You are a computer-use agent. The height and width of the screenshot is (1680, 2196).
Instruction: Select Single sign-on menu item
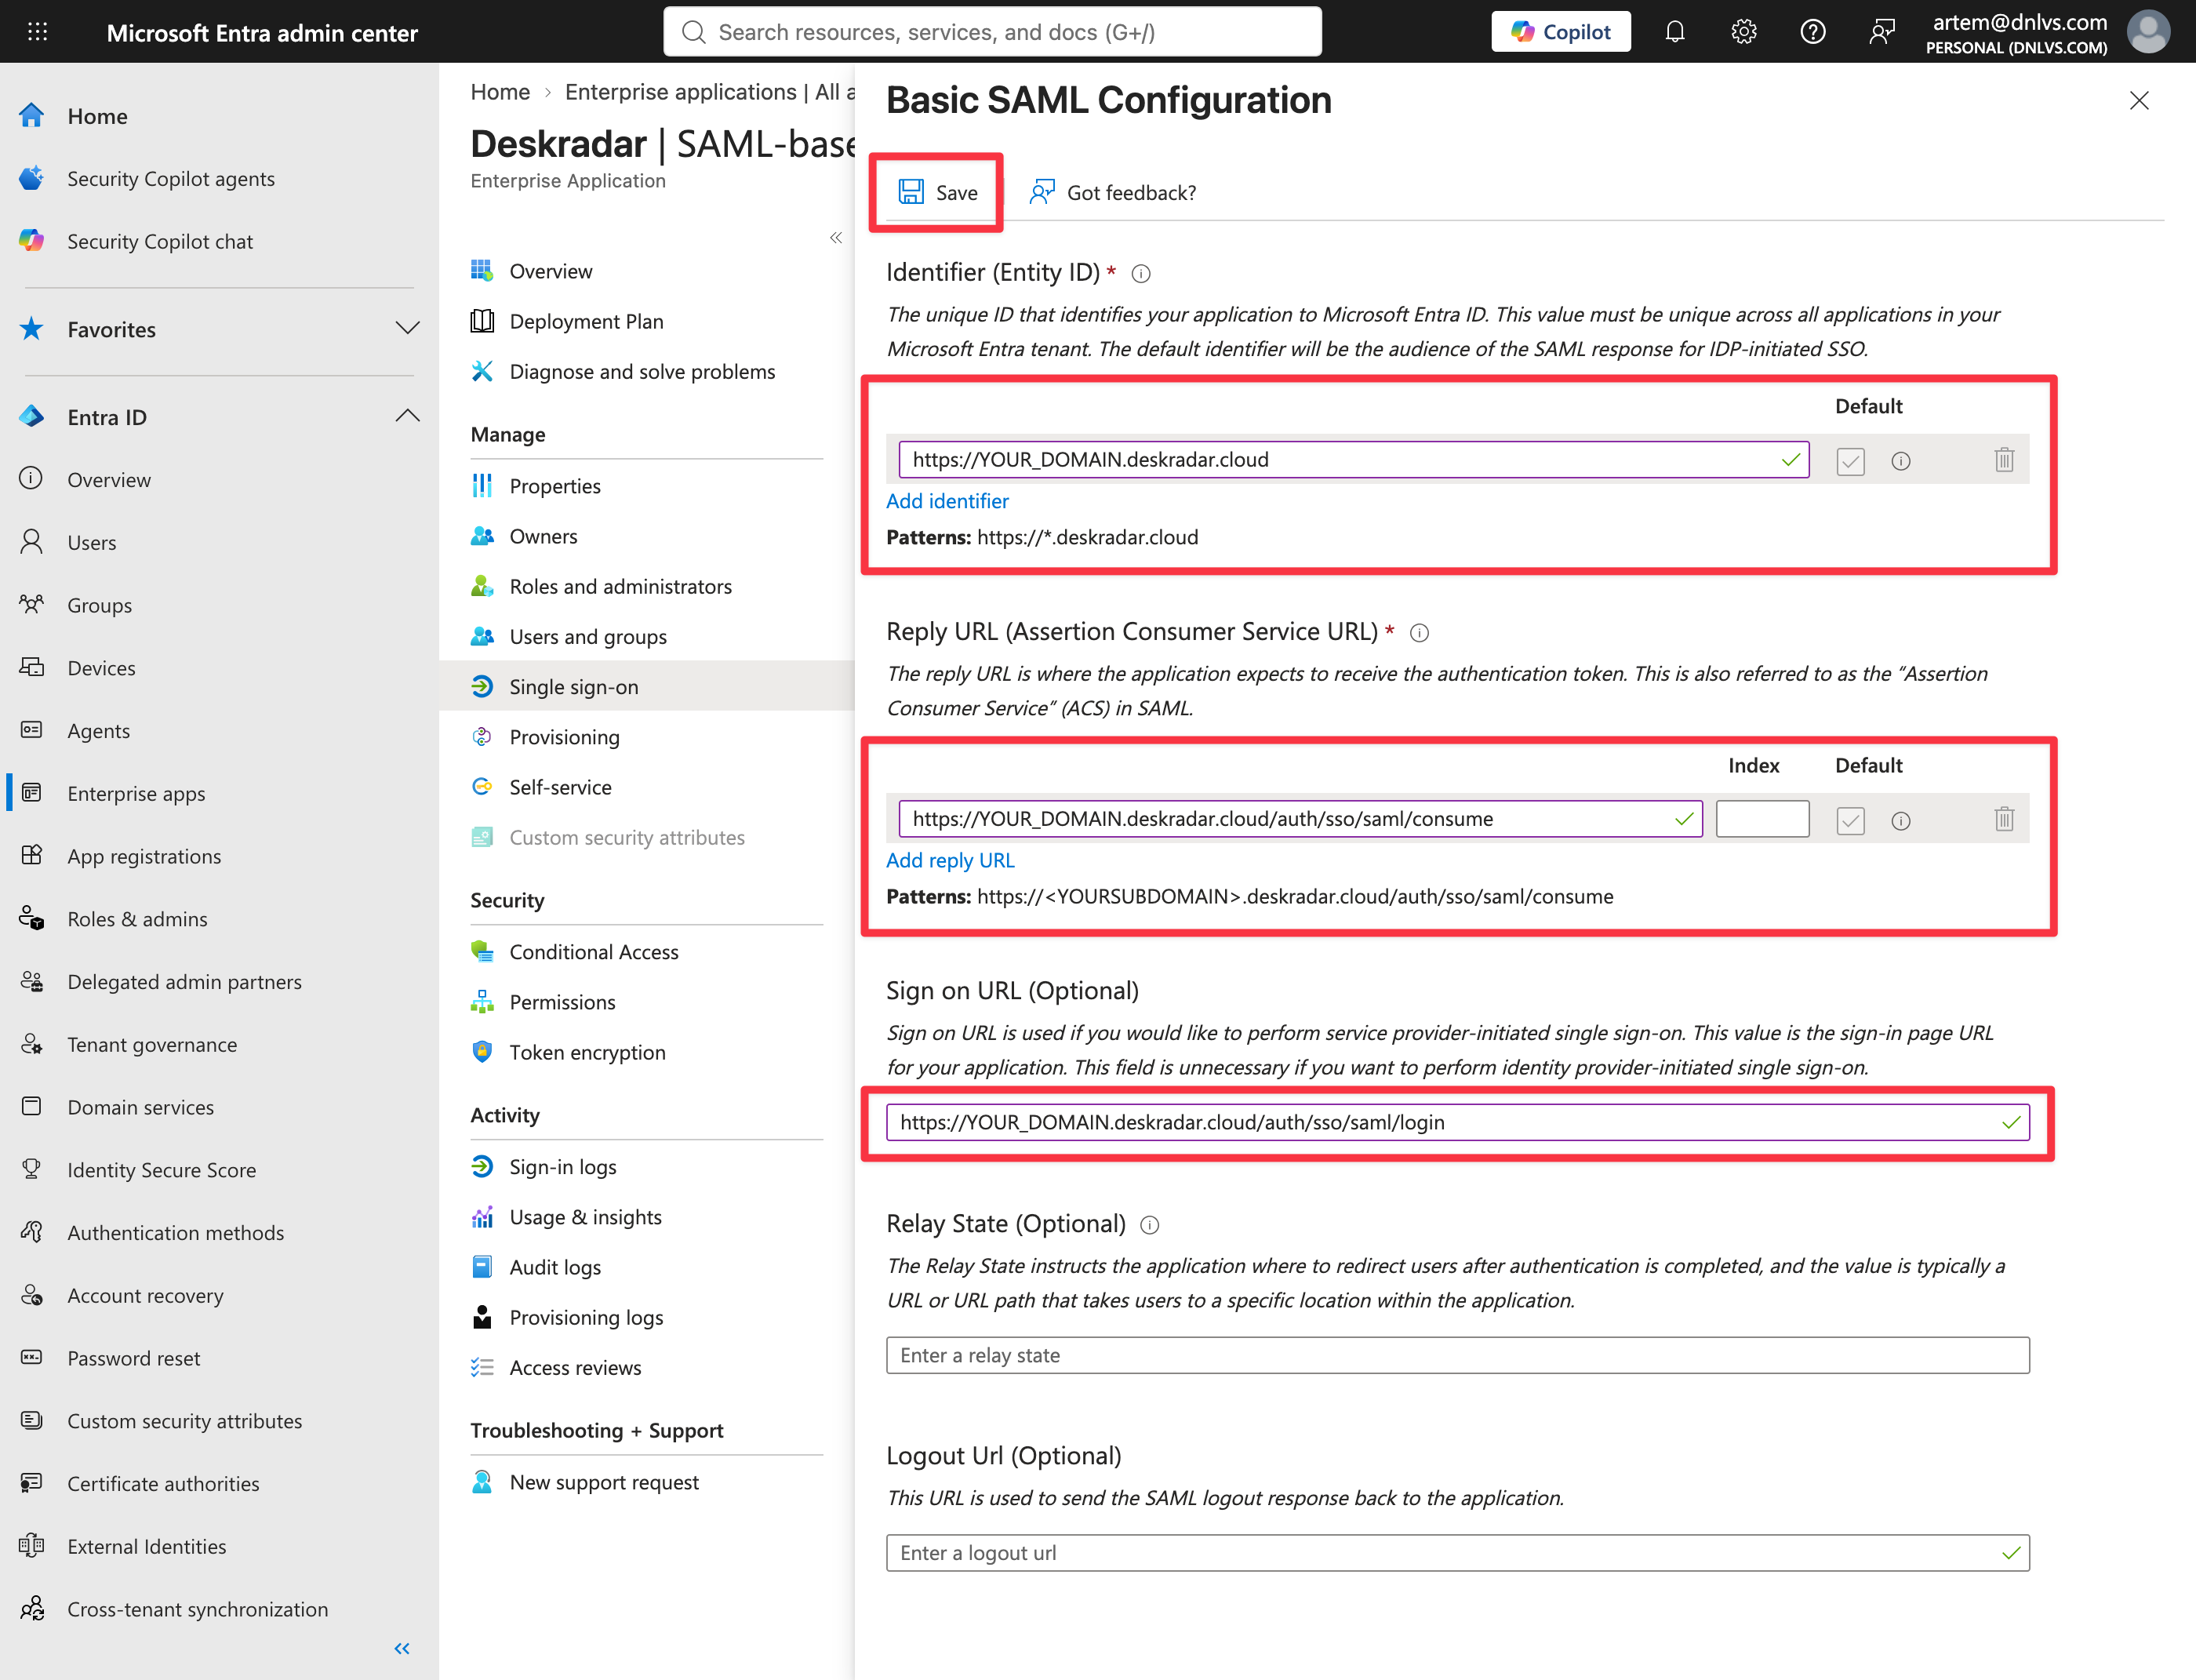[x=647, y=687]
